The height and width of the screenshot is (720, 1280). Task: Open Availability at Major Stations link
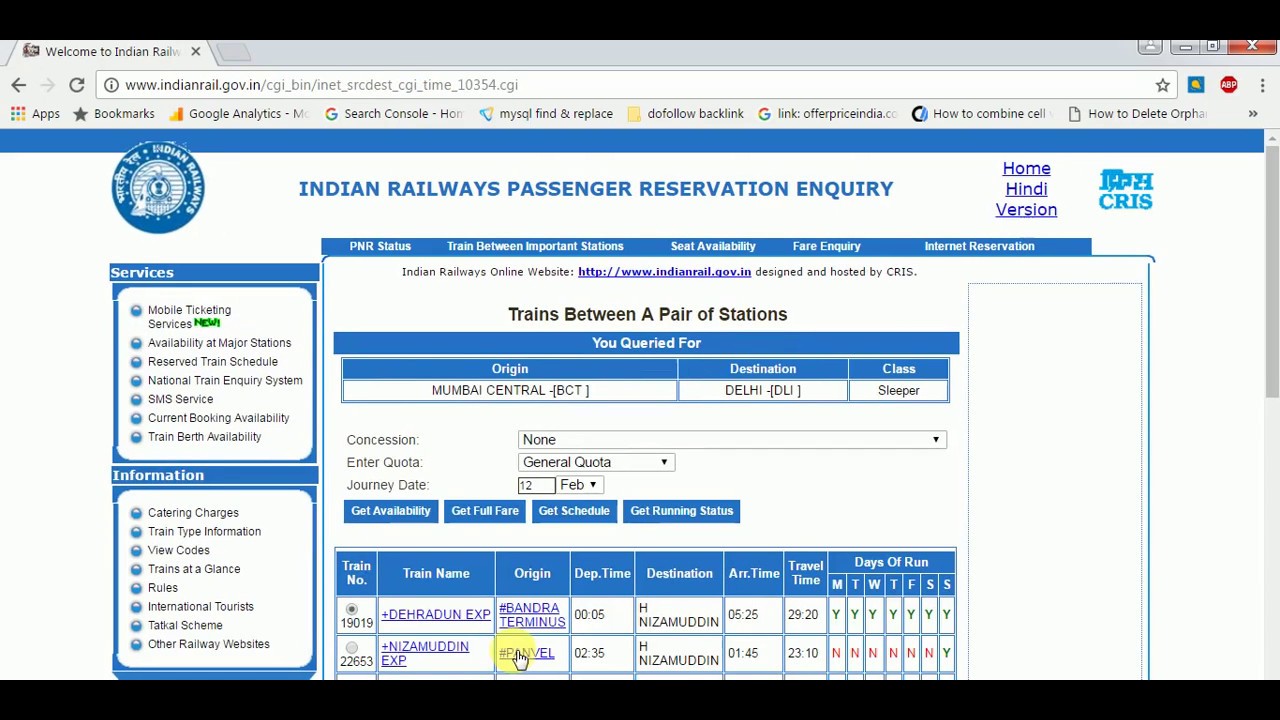pyautogui.click(x=219, y=343)
